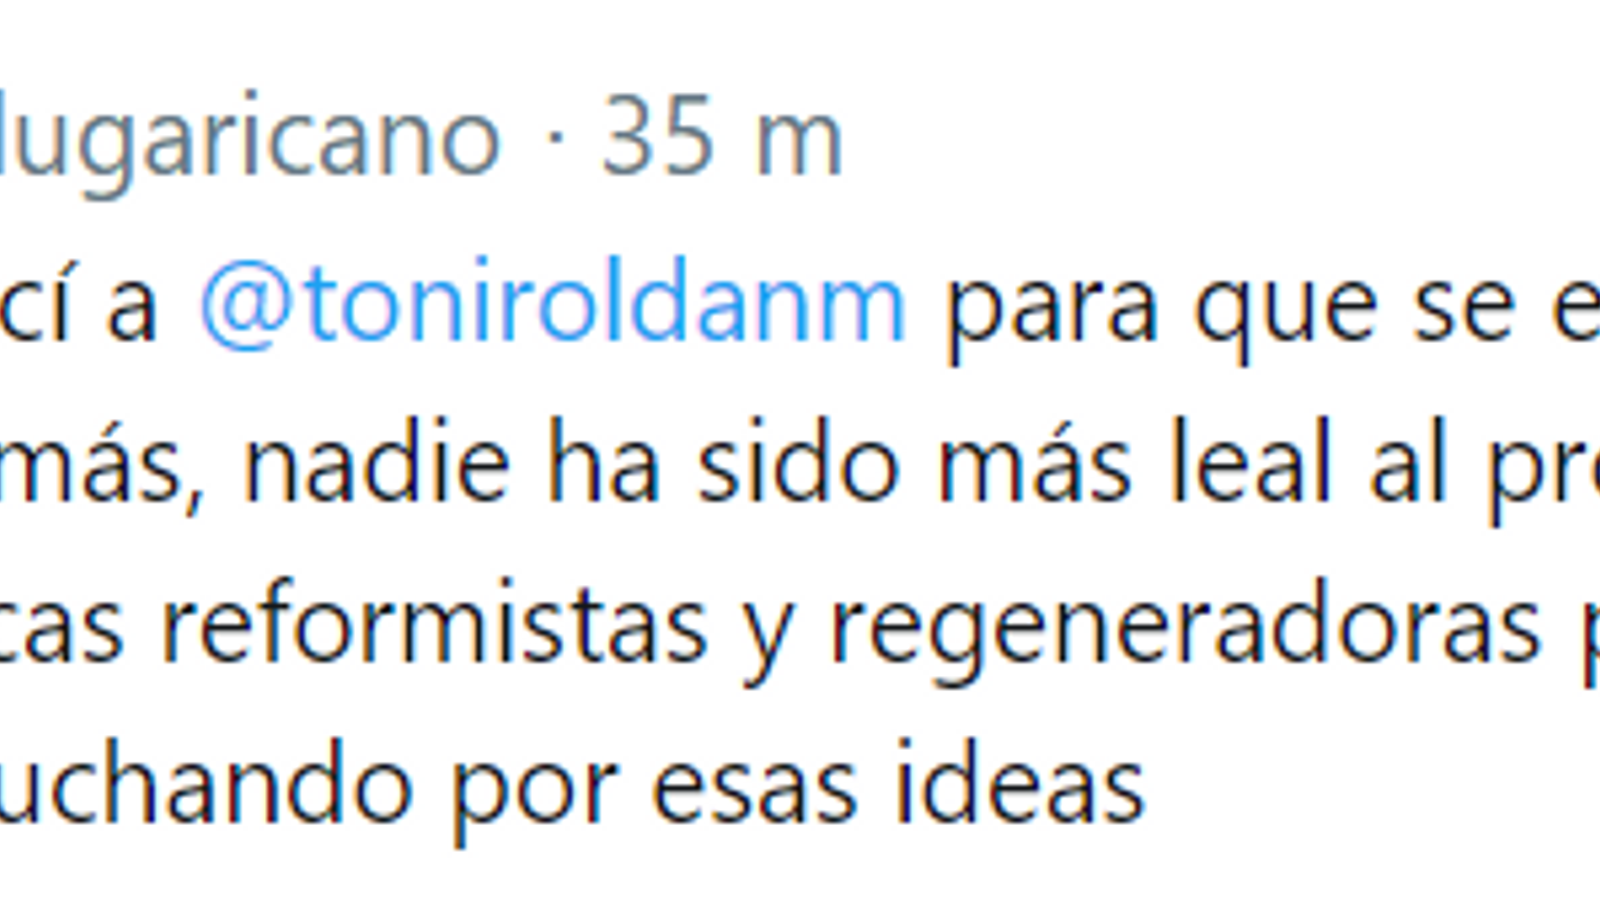Click the number 35 in the timestamp
1600x900 pixels.
coord(657,137)
